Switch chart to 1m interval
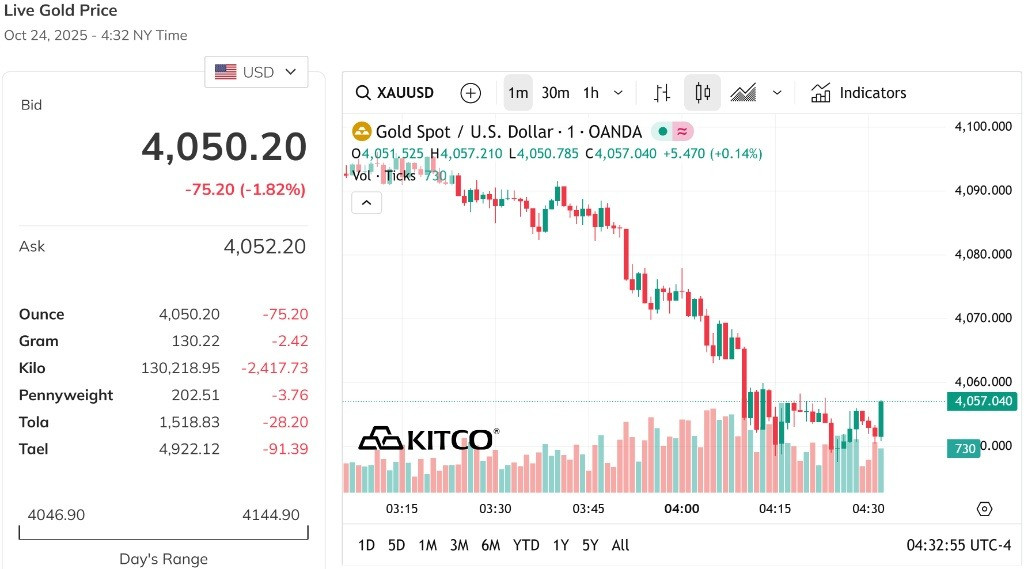This screenshot has width=1024, height=569. point(518,93)
